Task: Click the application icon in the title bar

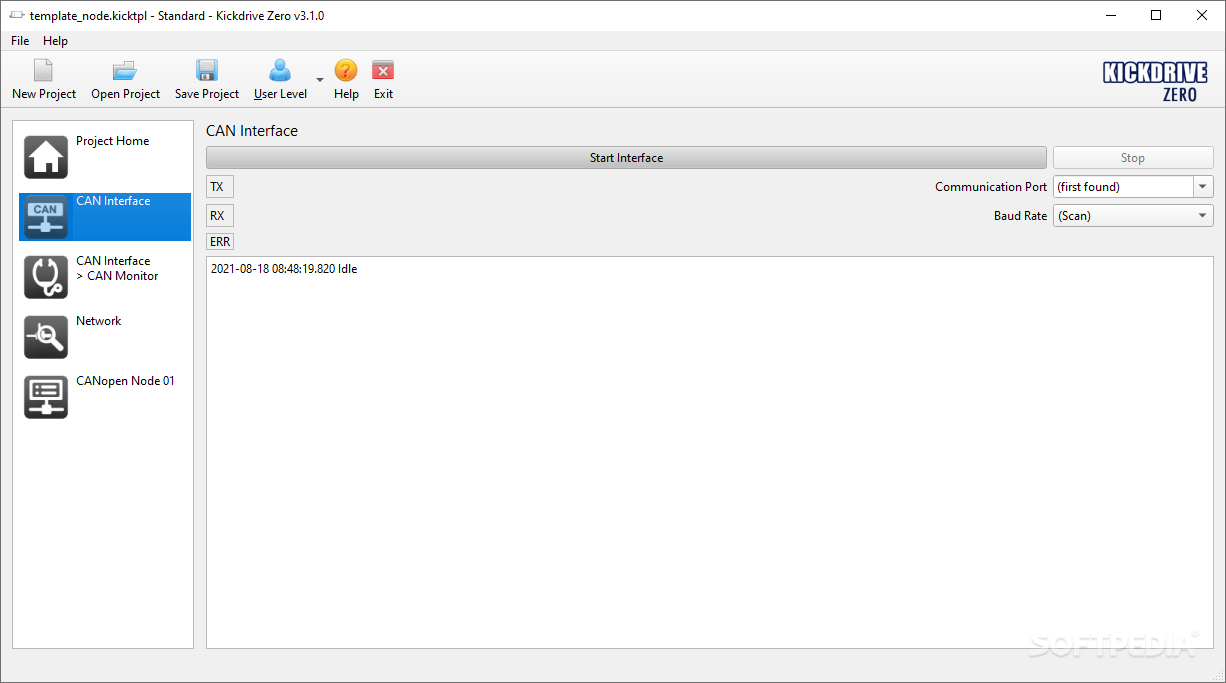Action: click(17, 15)
